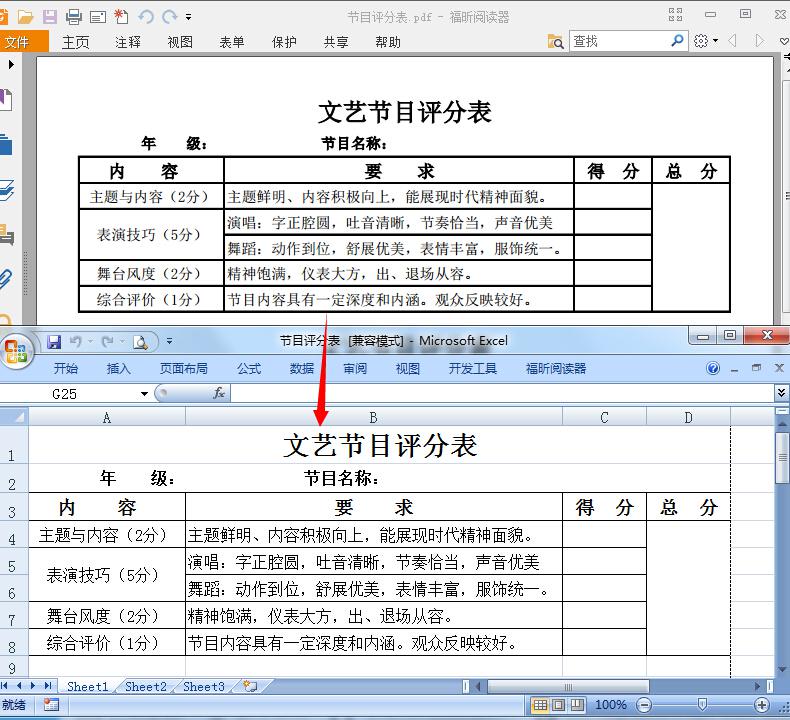790x720 pixels.
Task: Click the zoom in plus button
Action: (762, 705)
